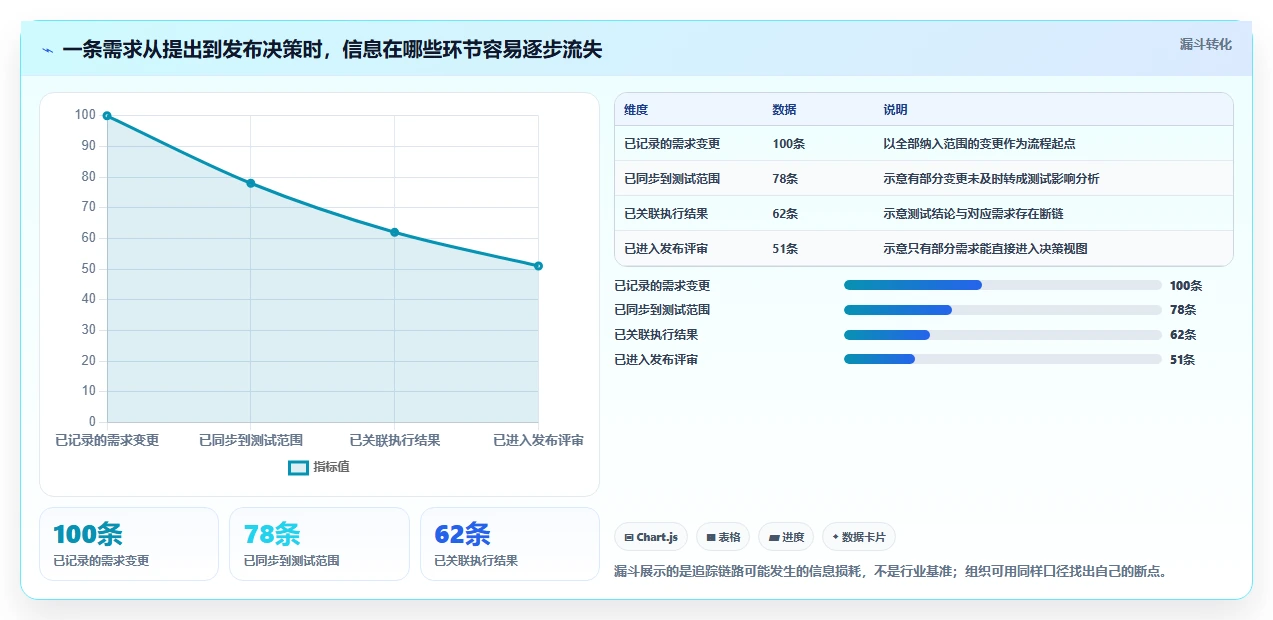Click table value 62条
Screen dimensions: 1273x620
[785, 214]
